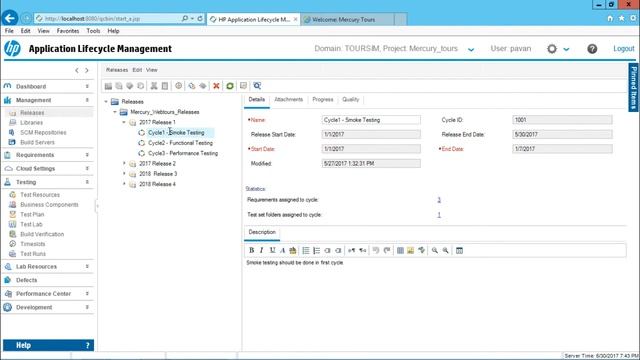Viewport: 640px width, 360px height.
Task: Click the insert table icon
Action: coord(400,250)
